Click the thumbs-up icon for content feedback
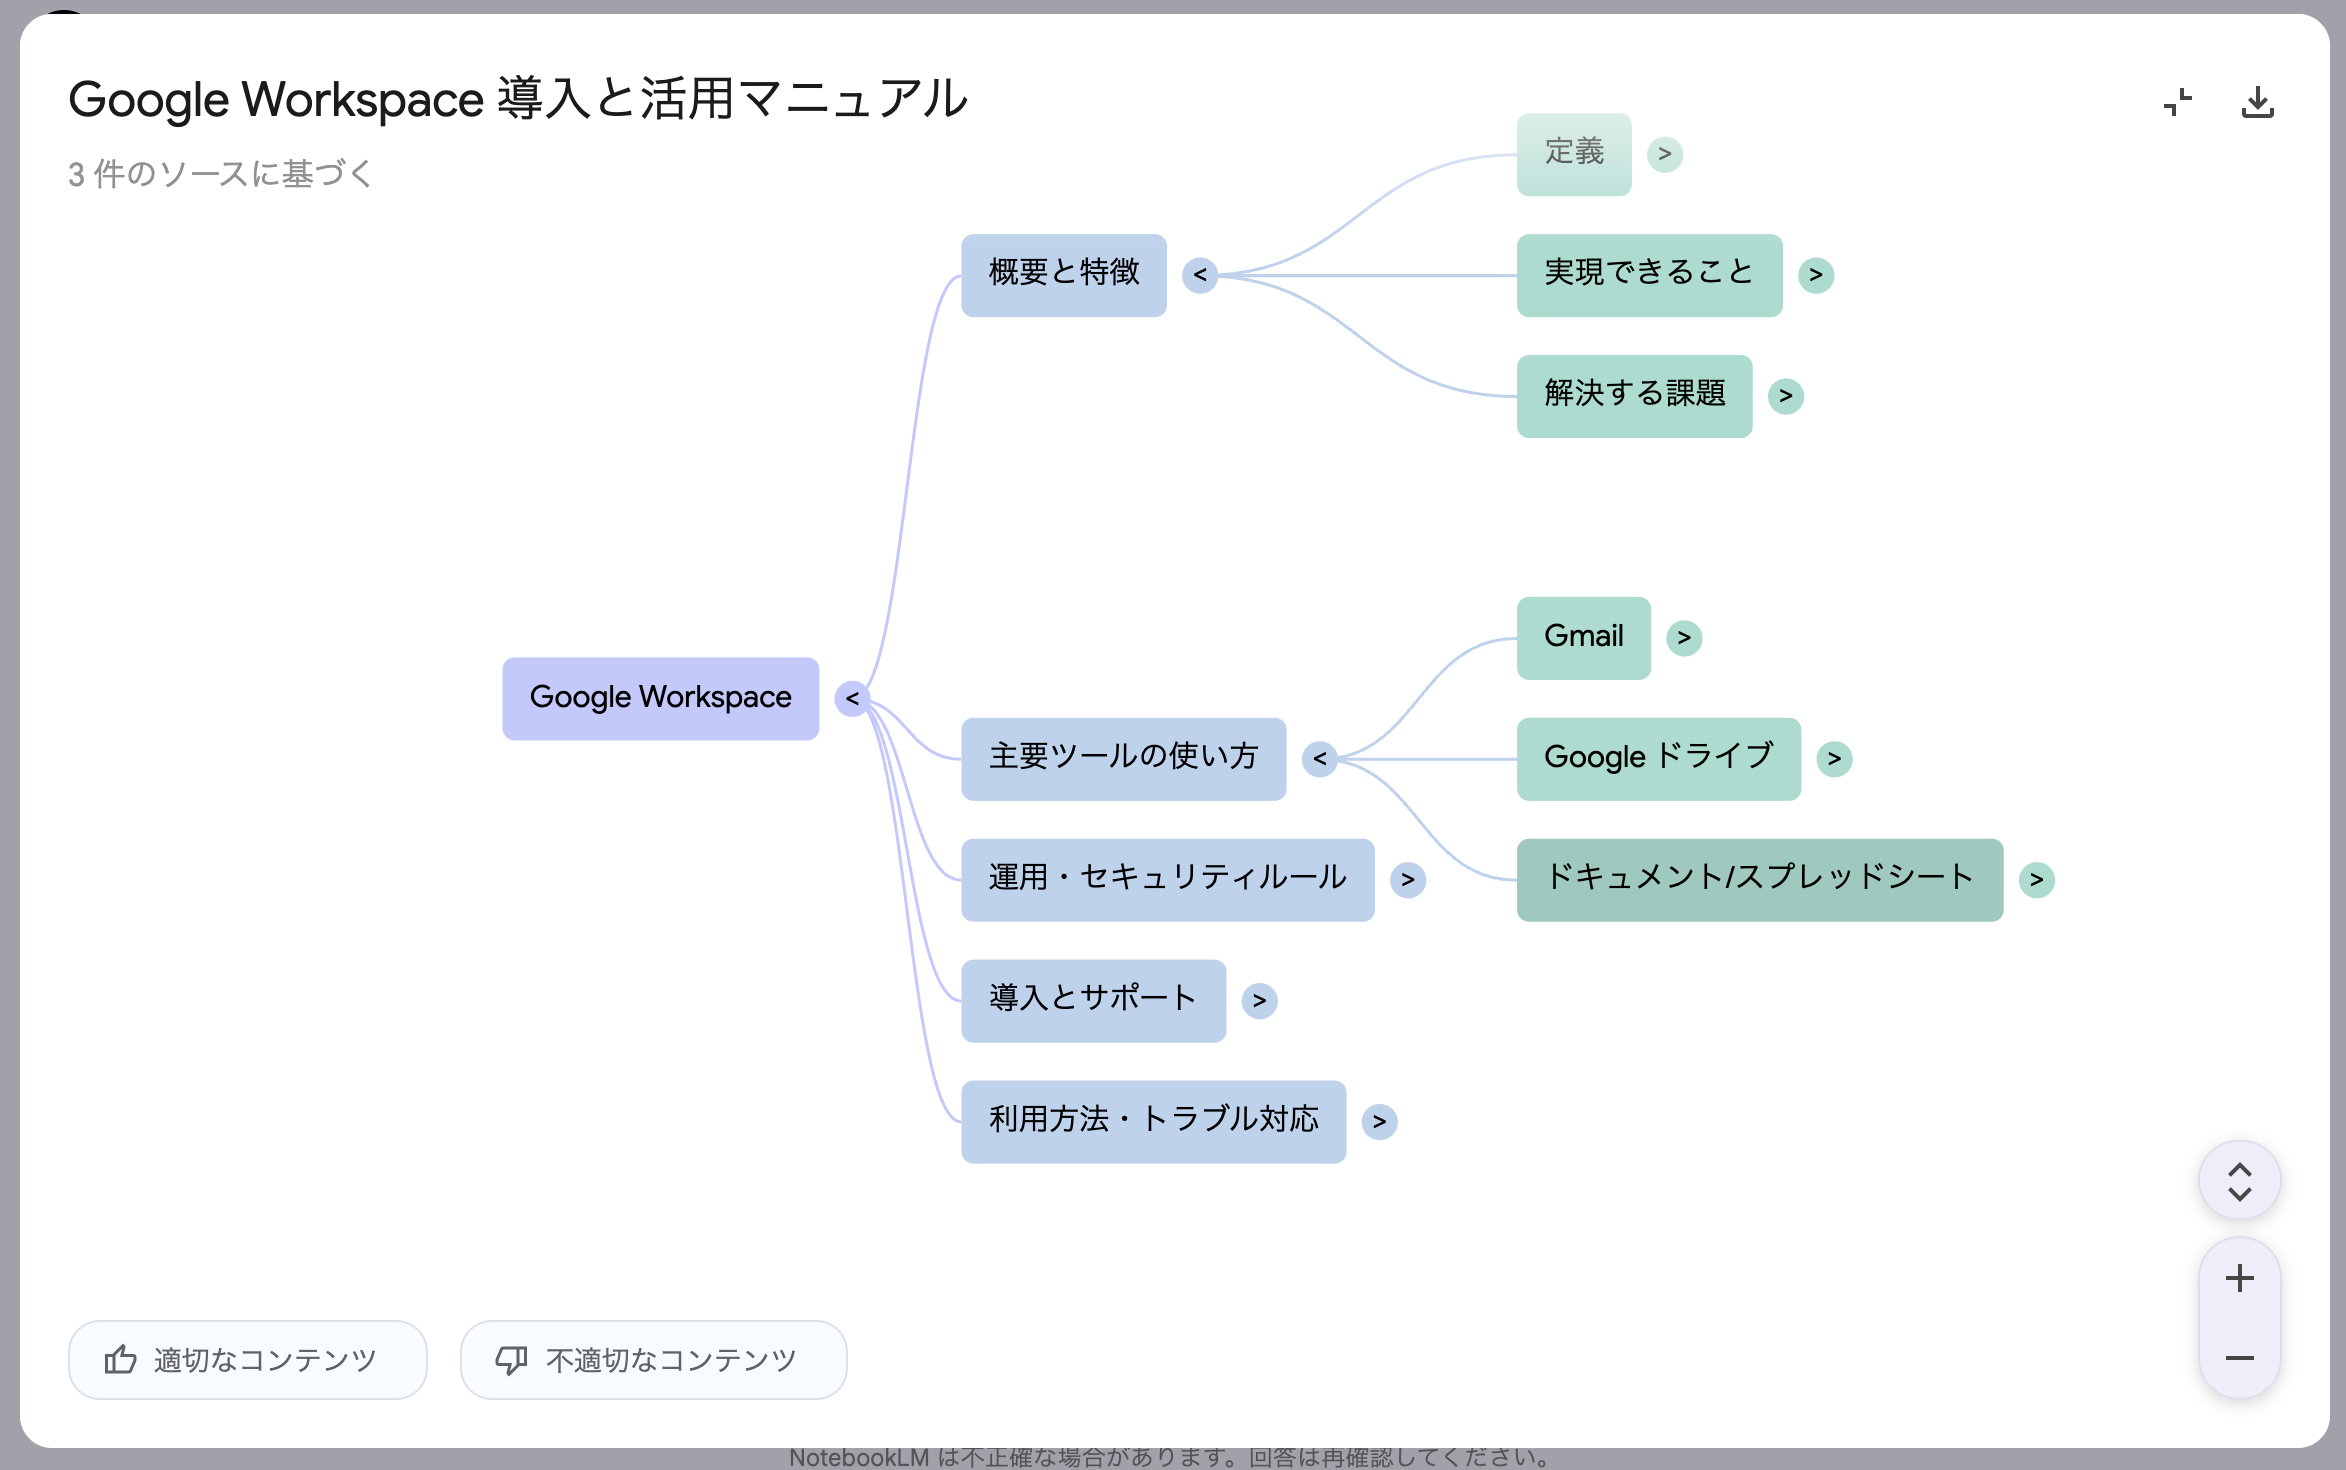This screenshot has height=1470, width=2346. click(120, 1360)
